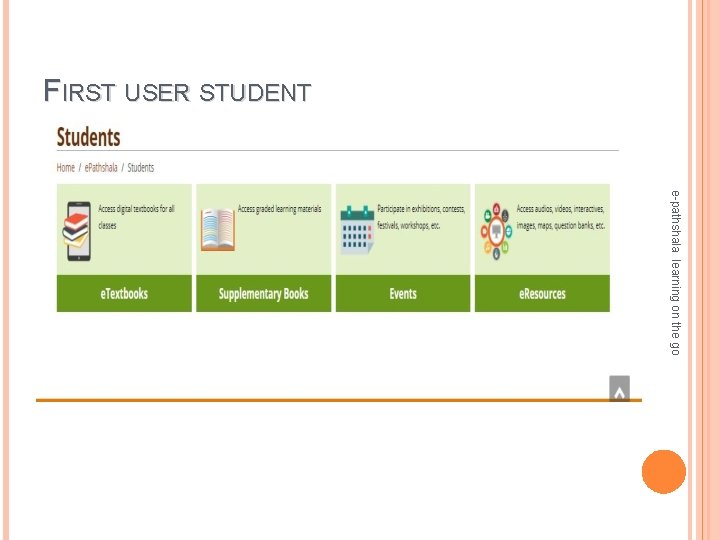
Task: Click 'Access audios, videos, interactives' description
Action: (x=561, y=217)
